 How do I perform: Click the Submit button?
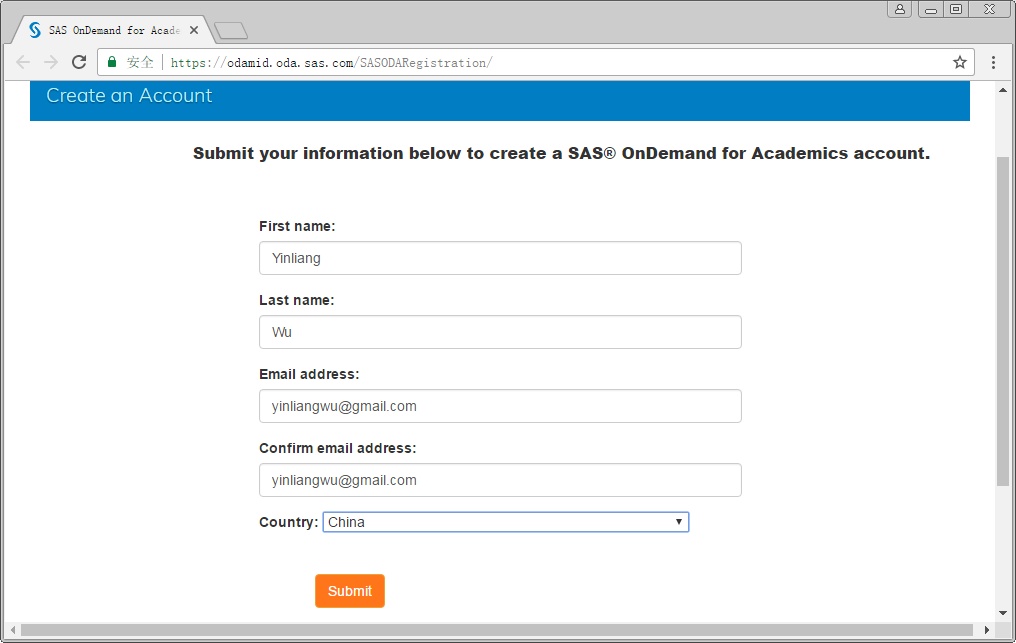(349, 591)
